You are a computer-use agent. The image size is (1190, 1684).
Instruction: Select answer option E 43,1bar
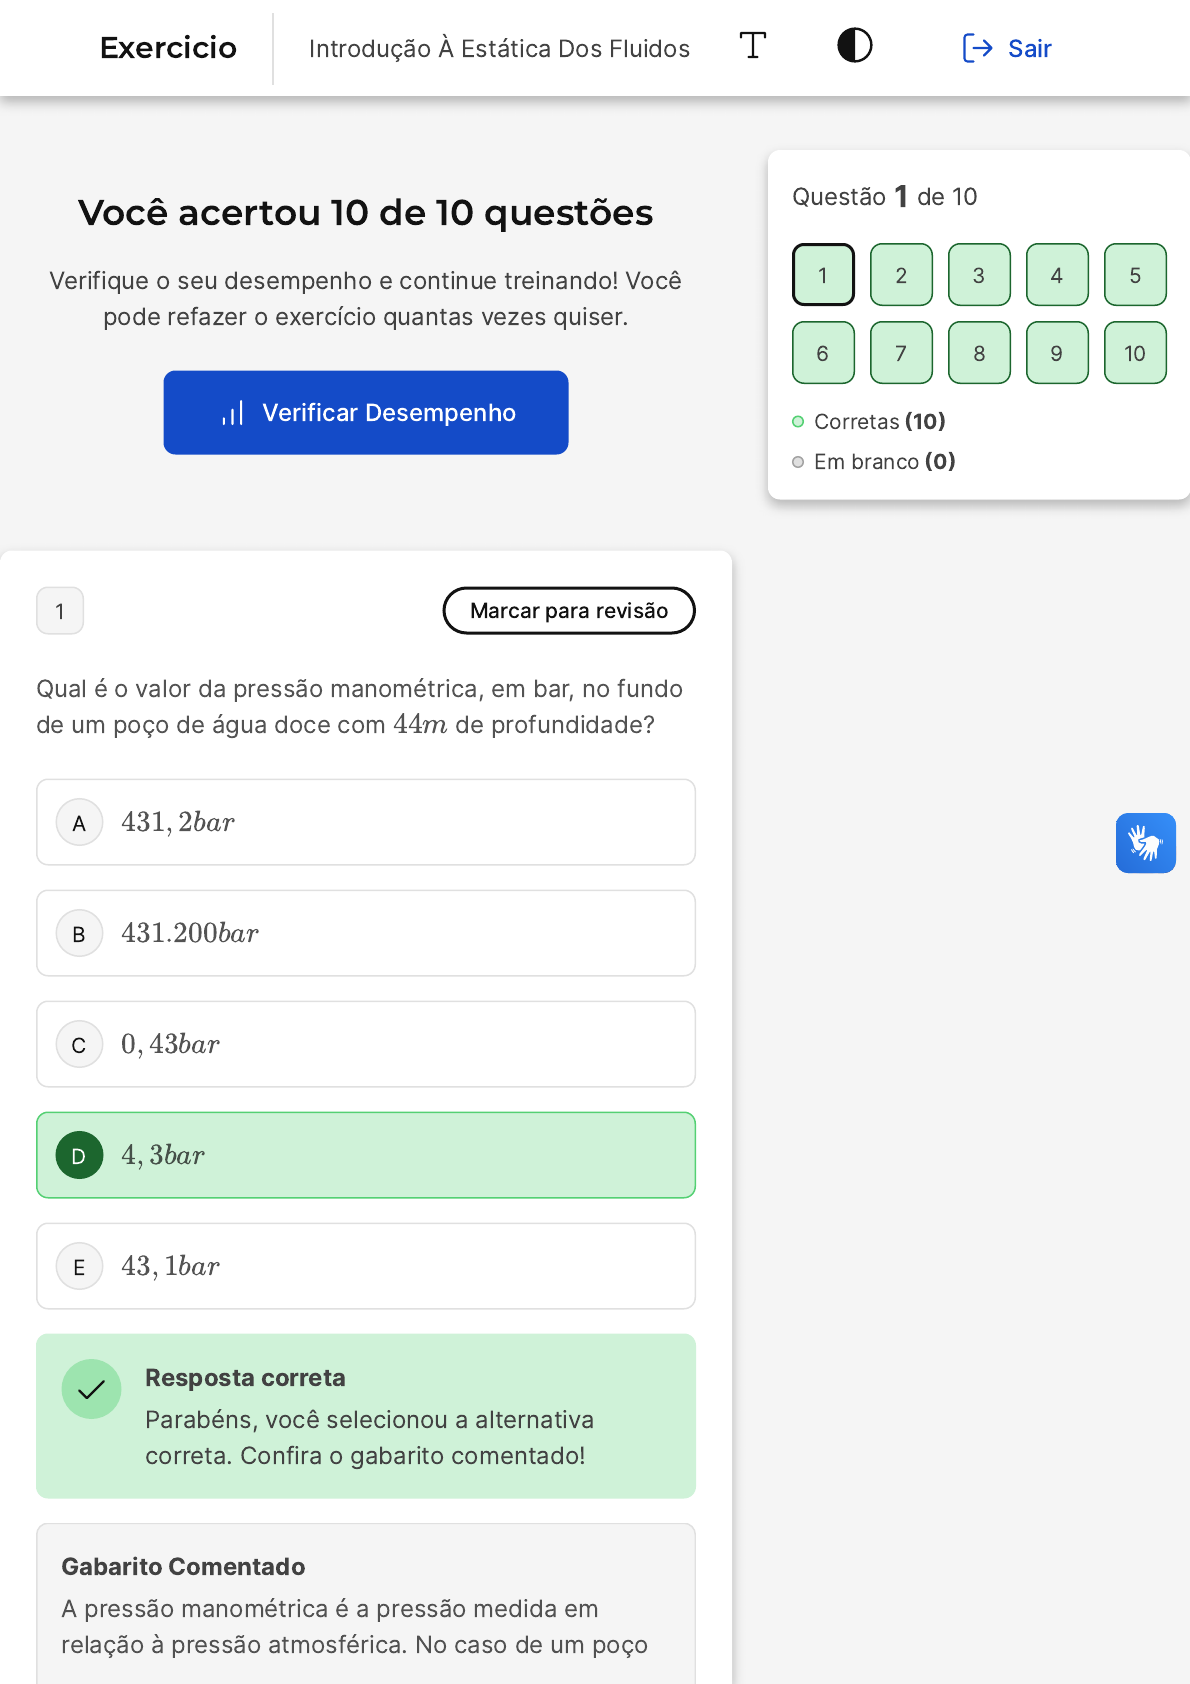point(366,1266)
